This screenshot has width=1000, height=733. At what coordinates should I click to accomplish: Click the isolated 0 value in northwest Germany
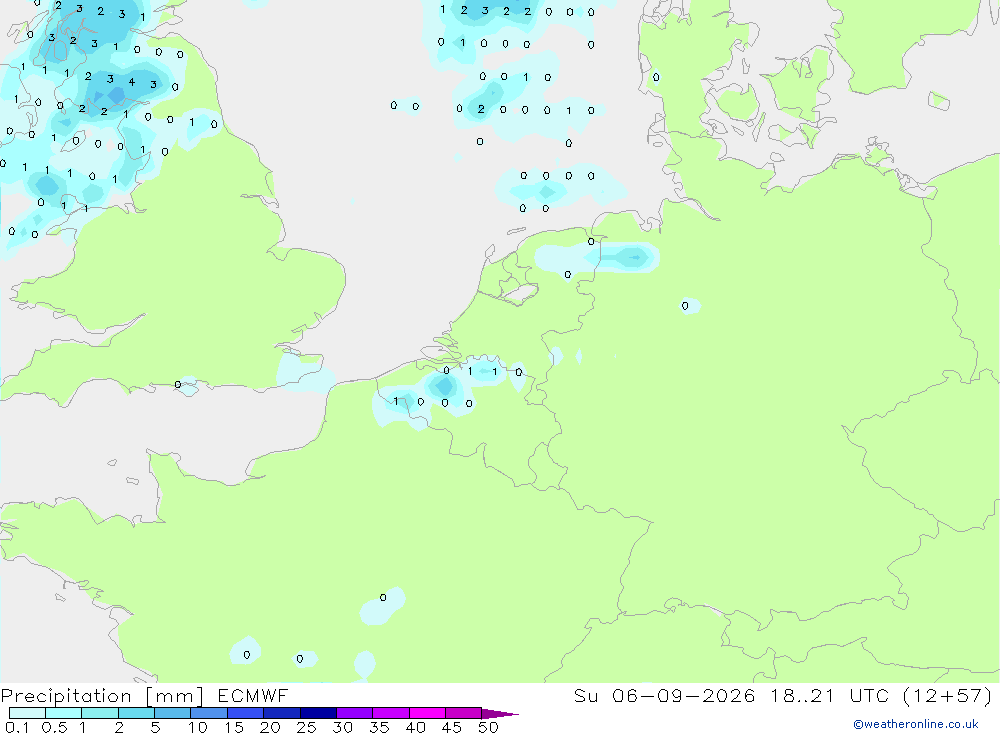685,306
